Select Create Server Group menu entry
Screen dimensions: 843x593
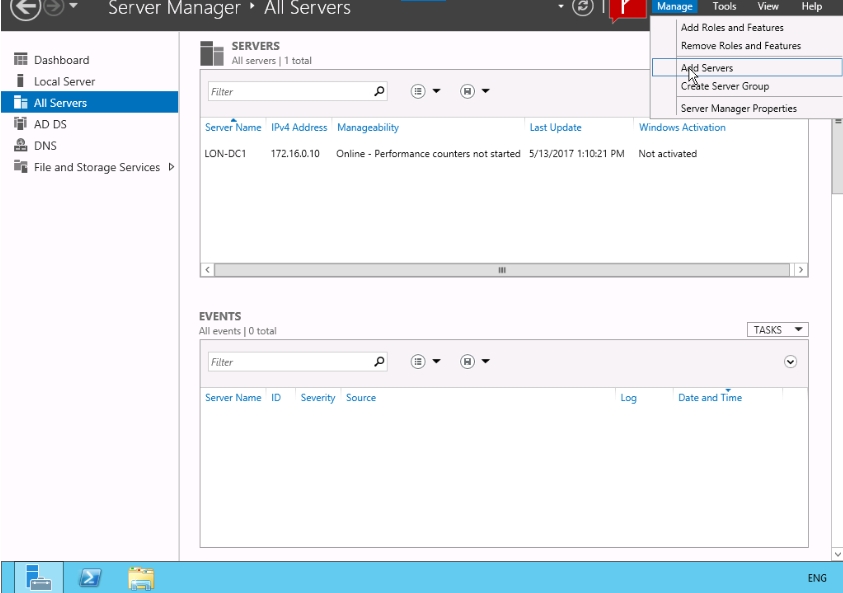[724, 86]
